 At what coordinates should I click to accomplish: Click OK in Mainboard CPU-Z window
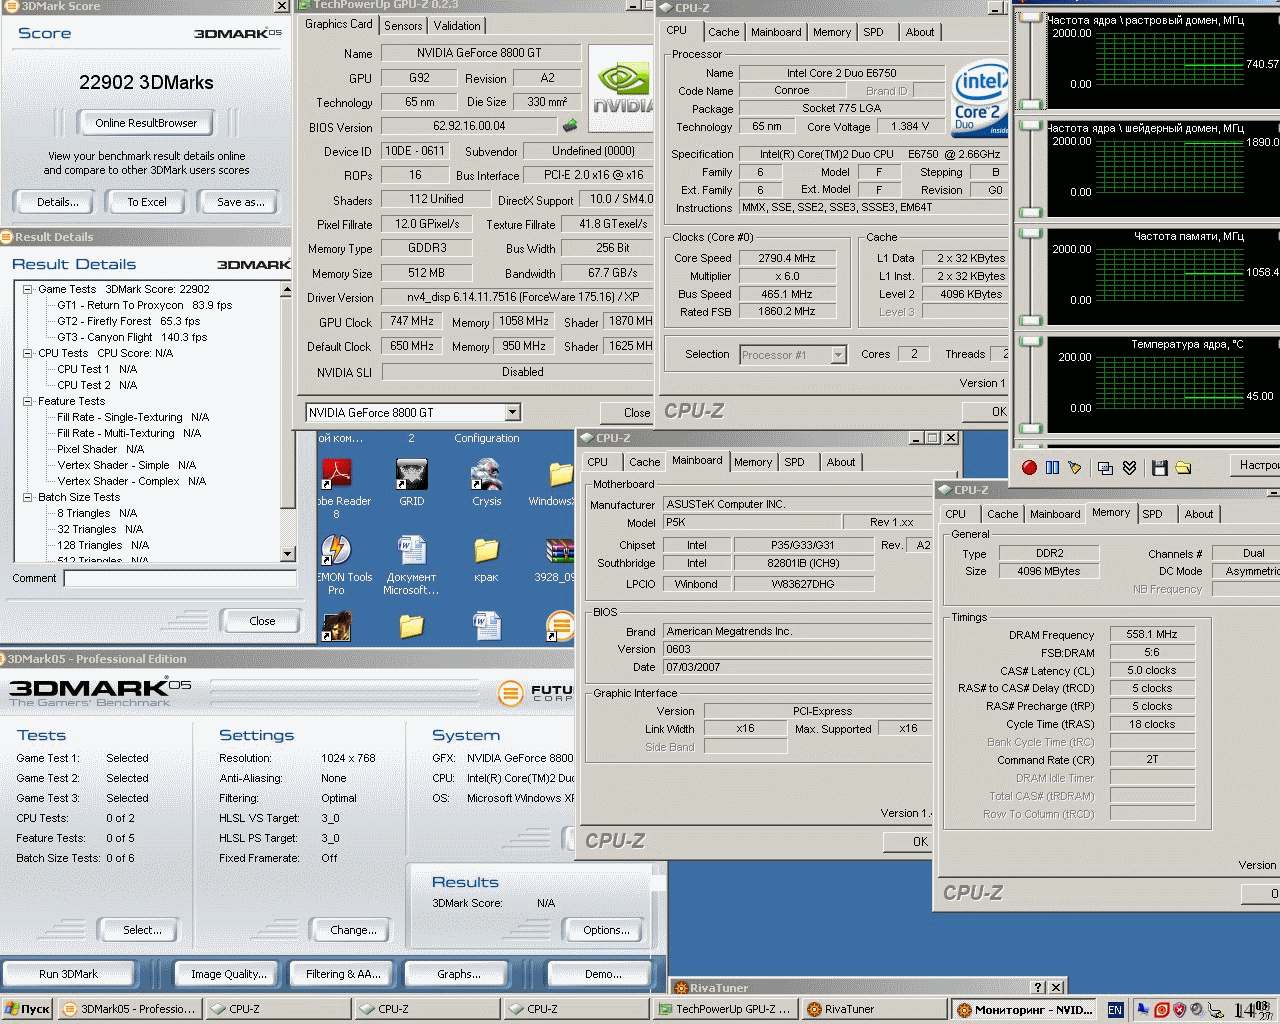click(x=909, y=842)
